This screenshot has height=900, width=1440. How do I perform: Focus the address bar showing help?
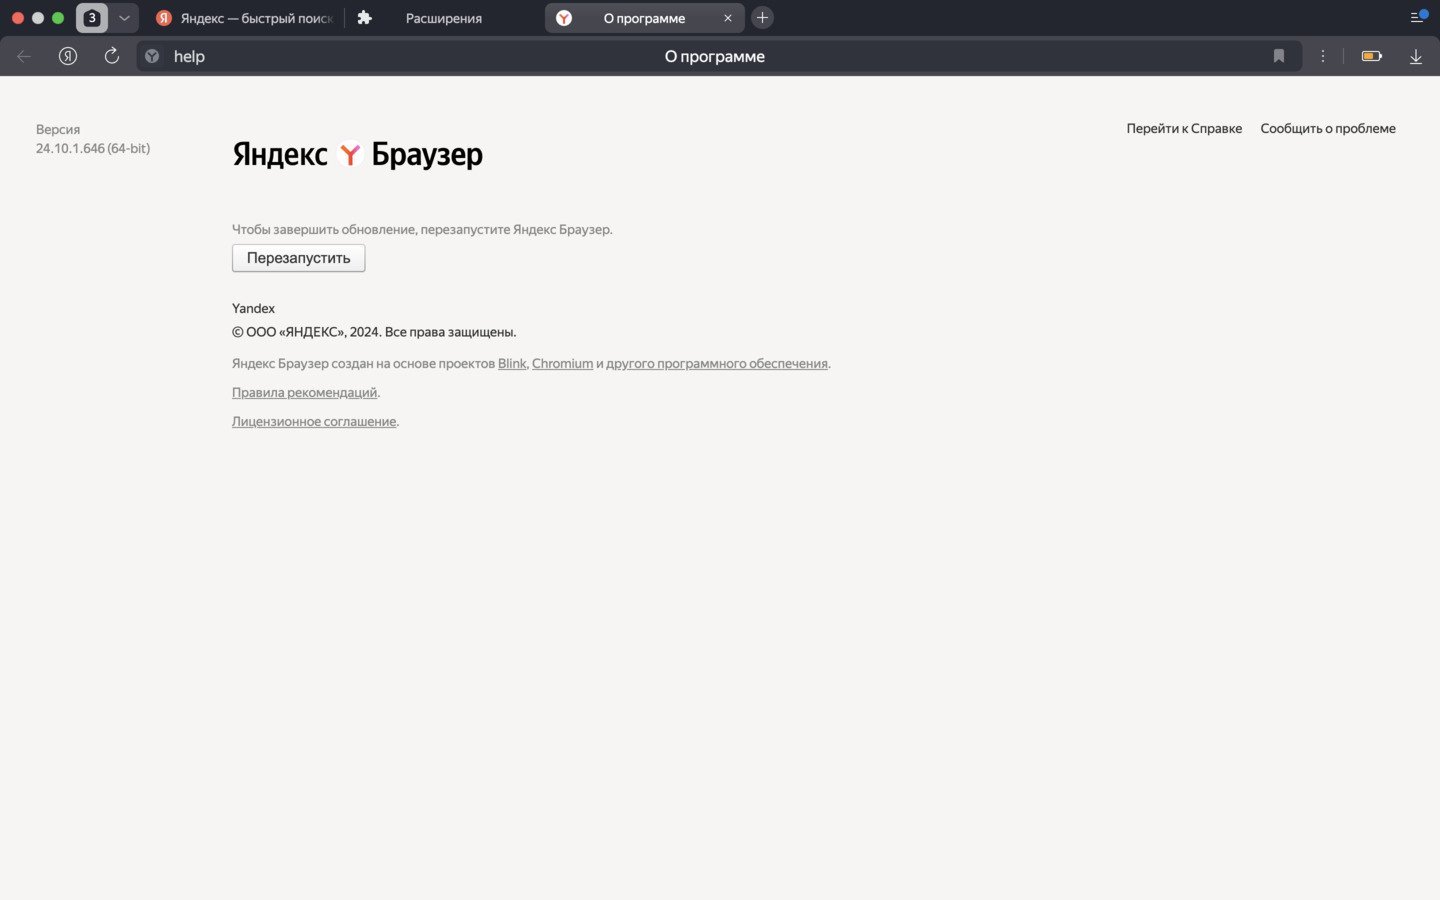(x=719, y=56)
